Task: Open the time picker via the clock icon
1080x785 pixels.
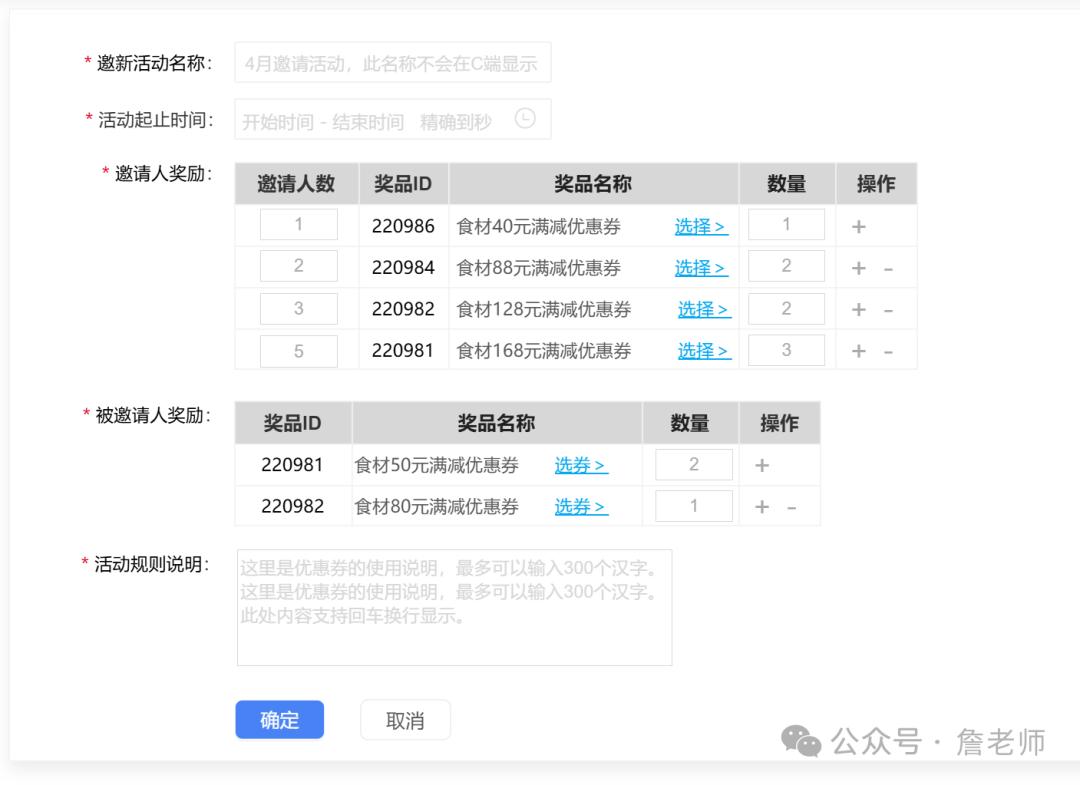Action: click(x=524, y=117)
